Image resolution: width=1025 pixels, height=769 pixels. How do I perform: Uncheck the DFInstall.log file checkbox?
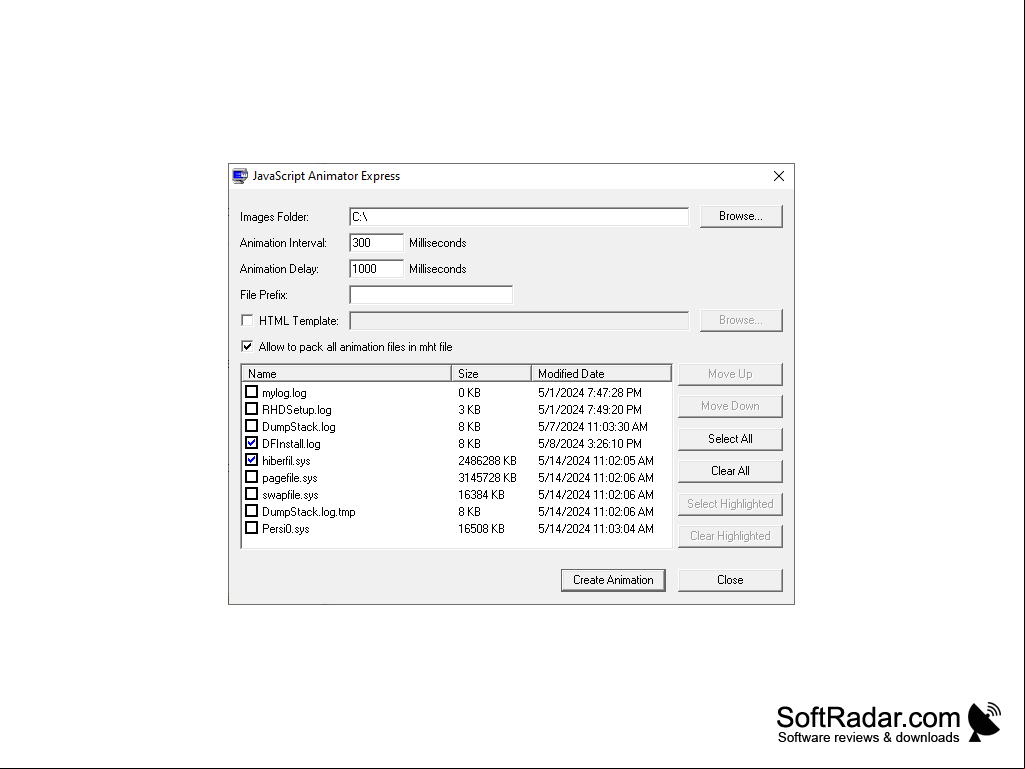(252, 443)
